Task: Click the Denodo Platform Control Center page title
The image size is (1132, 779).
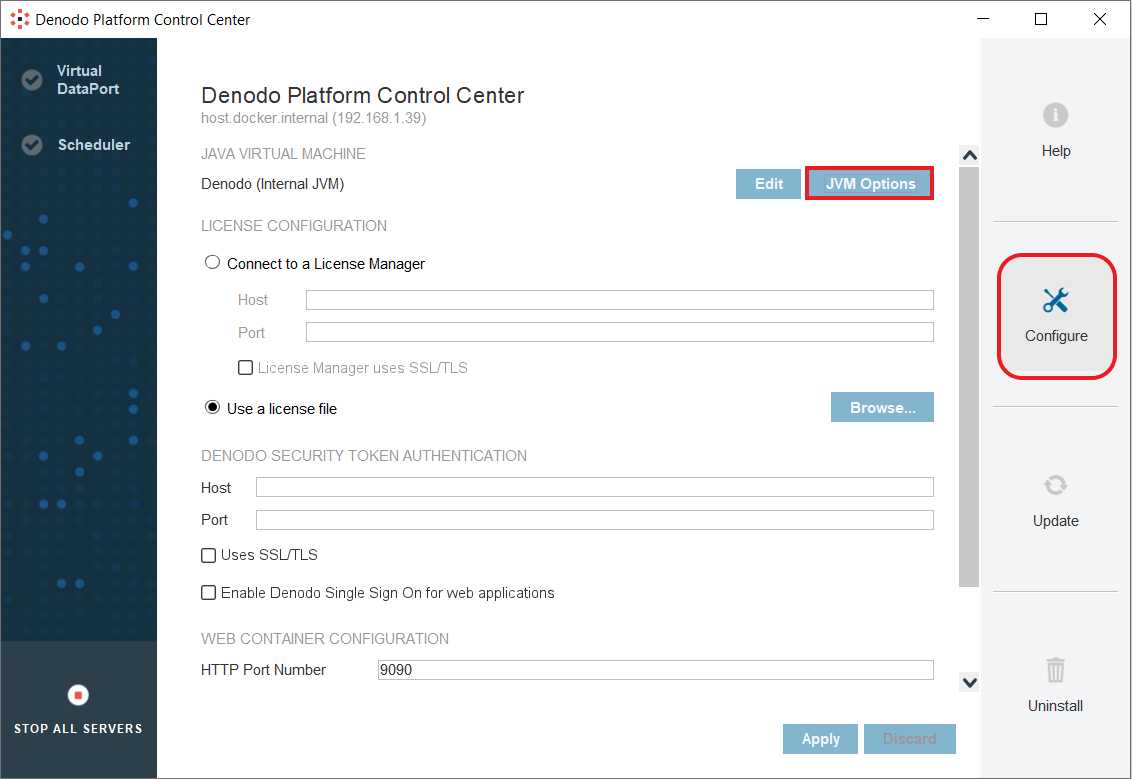Action: click(362, 95)
